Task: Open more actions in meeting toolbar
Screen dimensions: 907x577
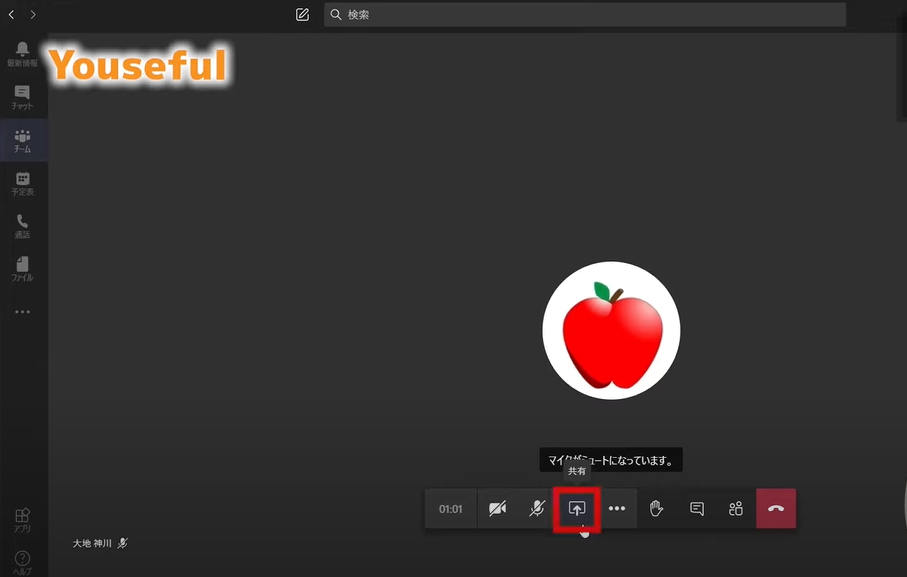Action: pyautogui.click(x=617, y=509)
